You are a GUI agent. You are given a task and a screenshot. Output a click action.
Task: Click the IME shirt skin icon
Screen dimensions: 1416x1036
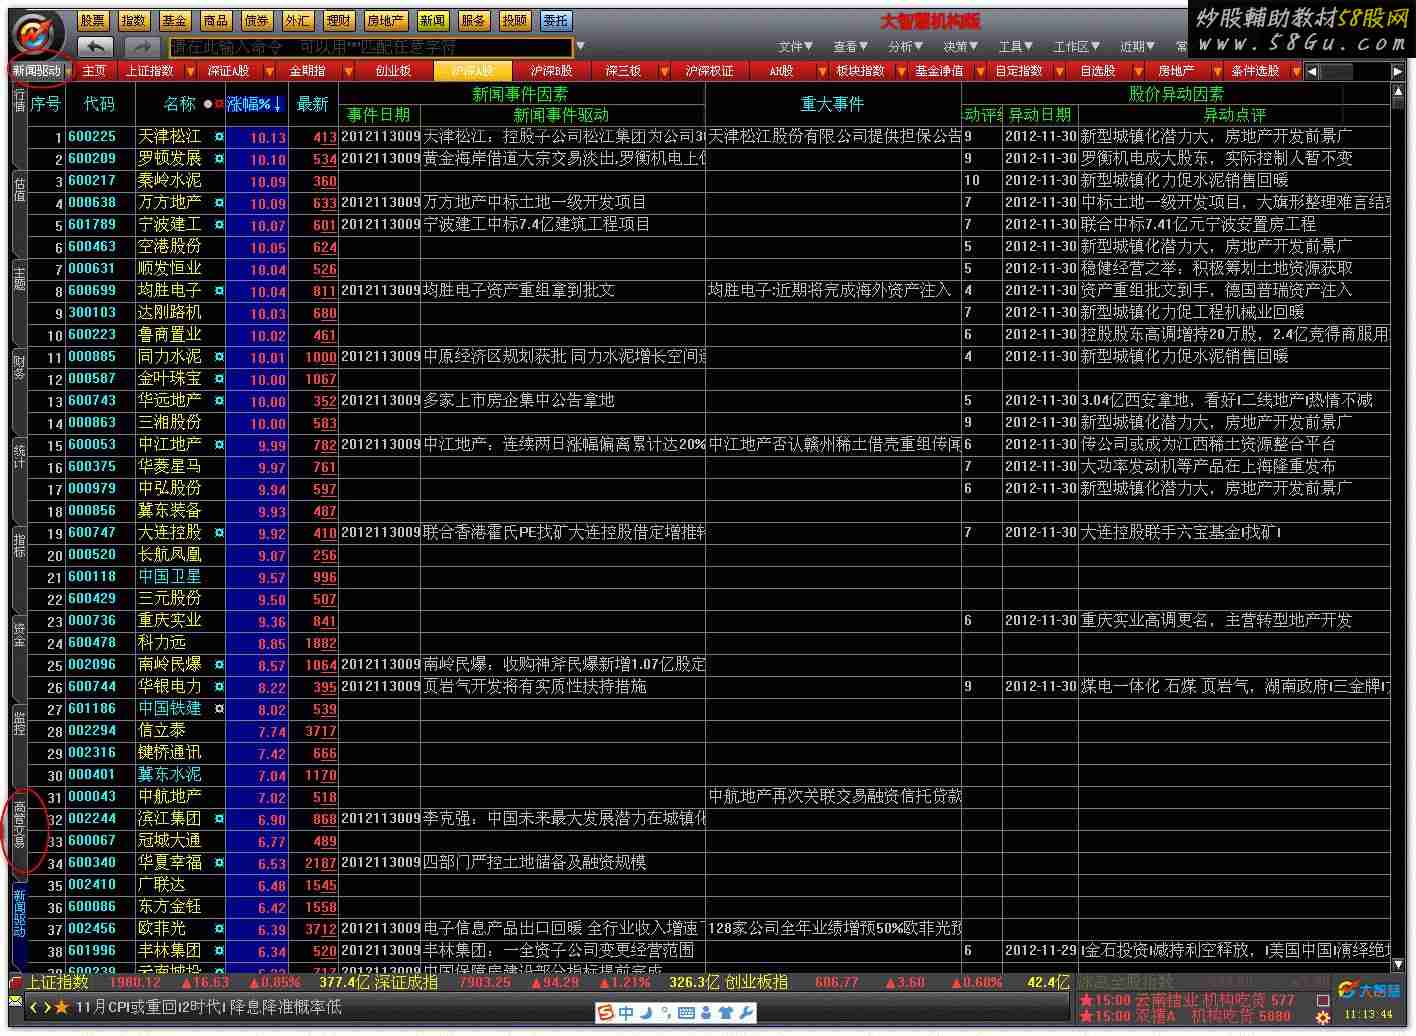point(726,1013)
